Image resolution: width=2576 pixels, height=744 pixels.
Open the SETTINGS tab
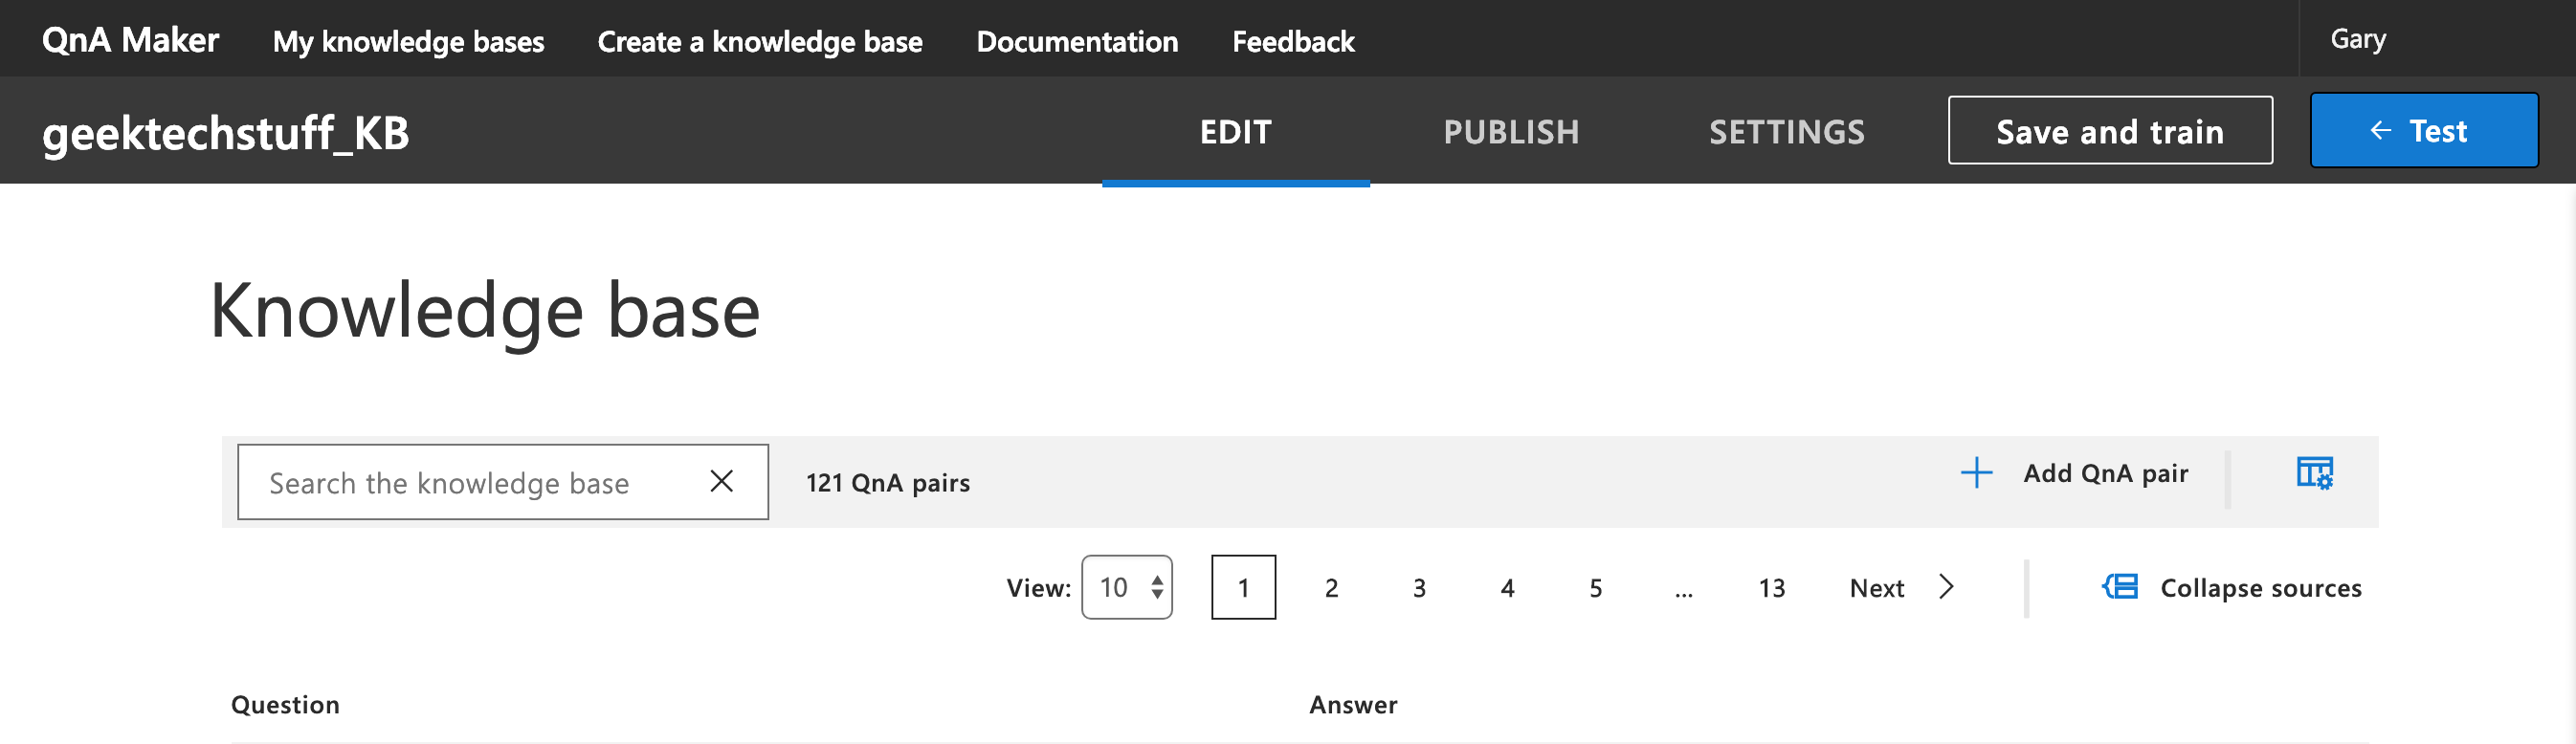point(1786,131)
